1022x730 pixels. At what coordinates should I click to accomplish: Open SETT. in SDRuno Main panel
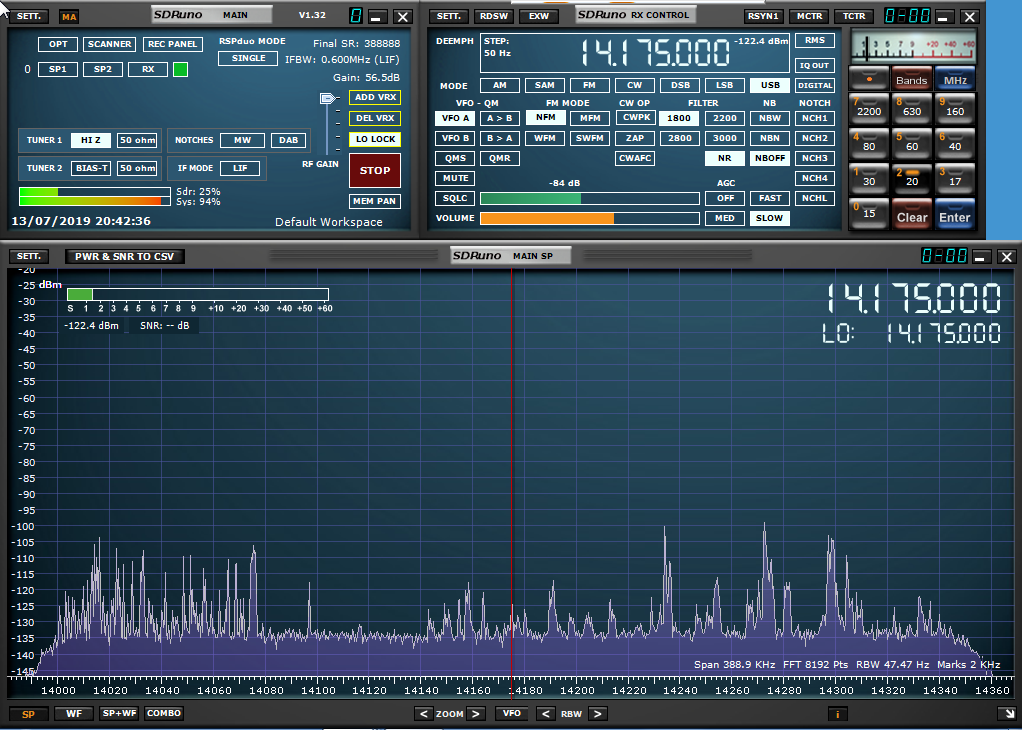tap(29, 16)
